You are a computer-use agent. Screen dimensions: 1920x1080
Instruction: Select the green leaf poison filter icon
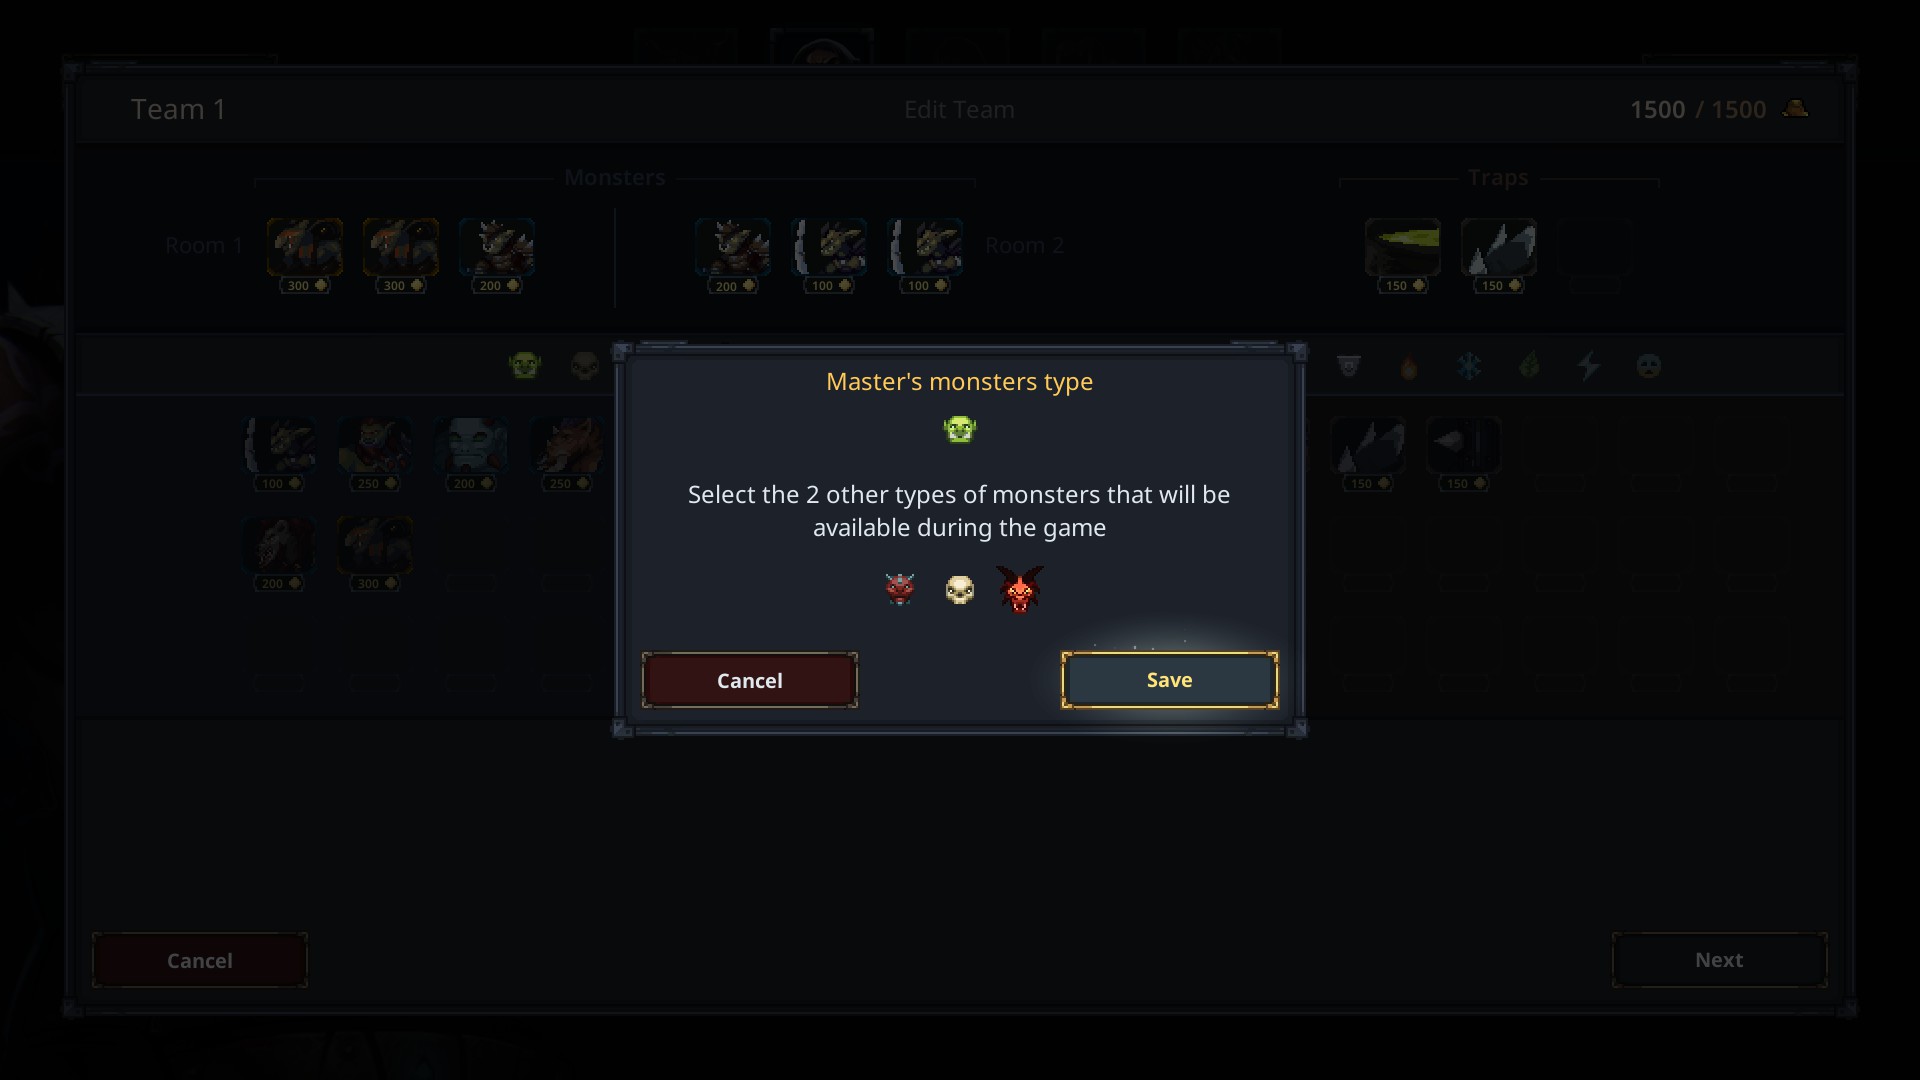coord(1529,366)
